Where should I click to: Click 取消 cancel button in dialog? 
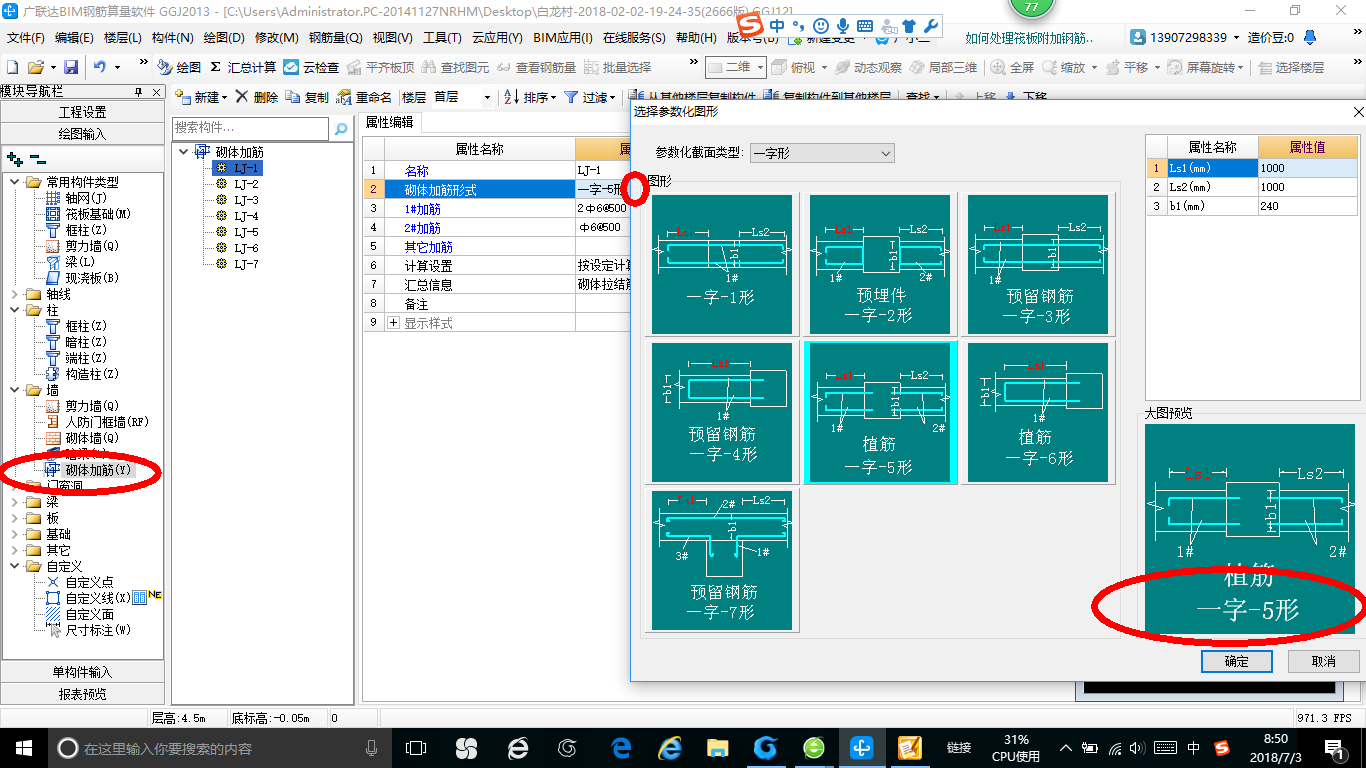1323,661
